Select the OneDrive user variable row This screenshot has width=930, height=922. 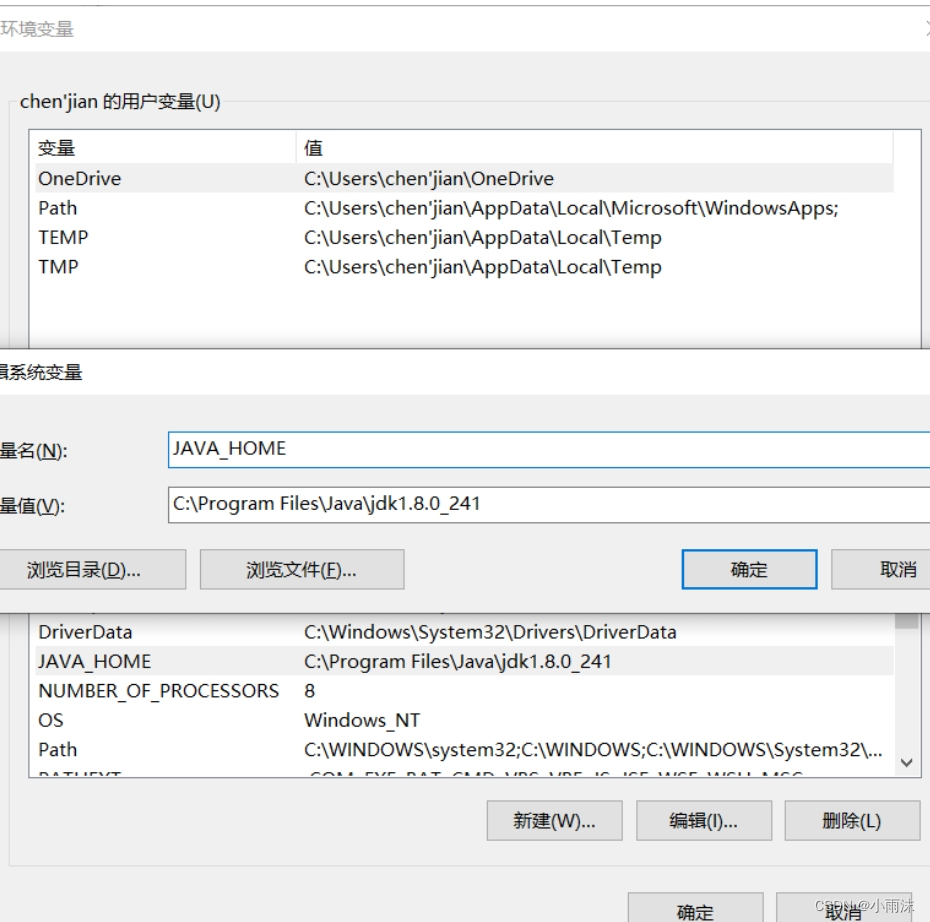coord(464,178)
